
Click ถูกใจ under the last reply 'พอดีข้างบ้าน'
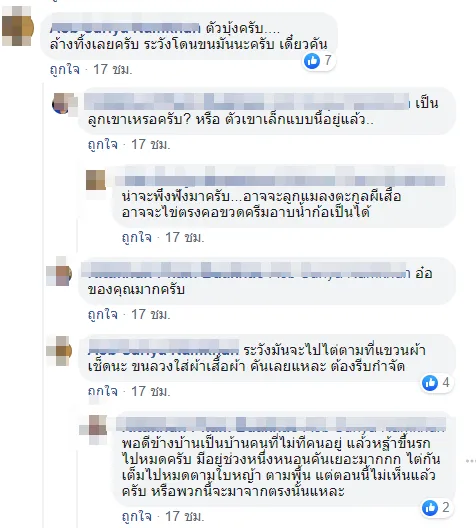[137, 517]
